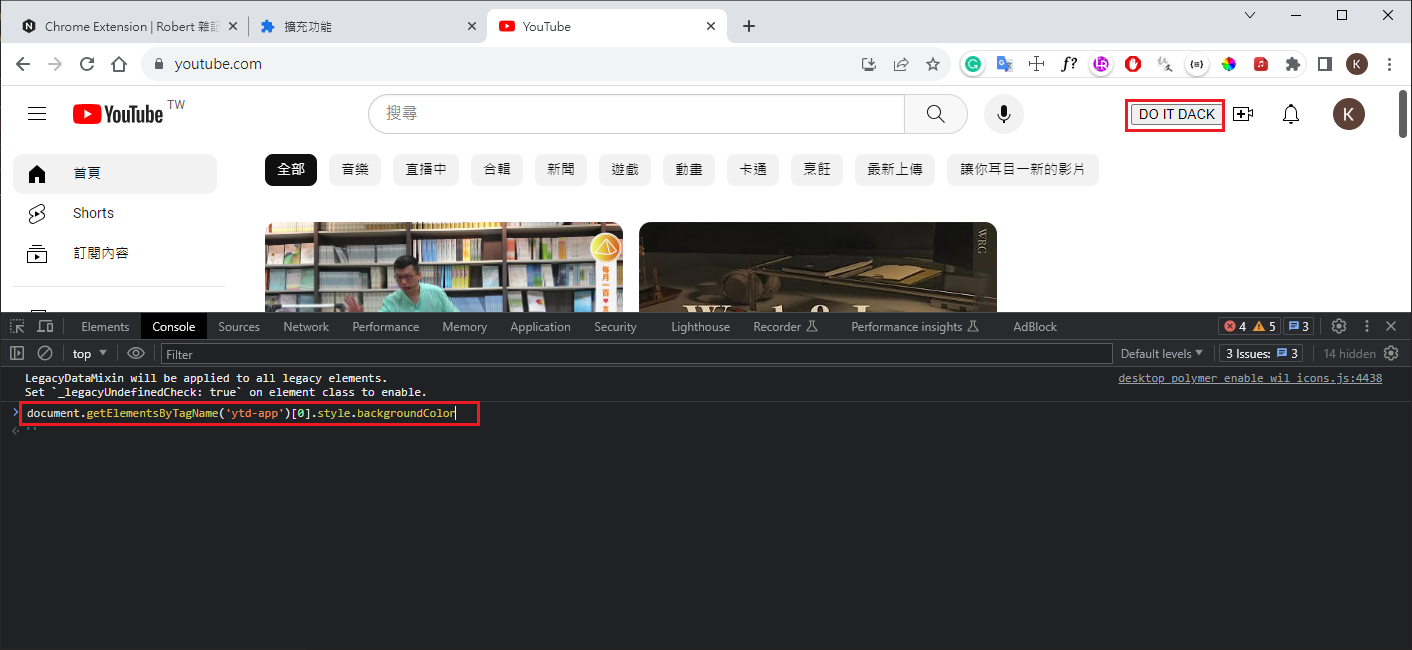Open the Default levels dropdown
Screen dimensions: 1412x650
coord(1163,353)
